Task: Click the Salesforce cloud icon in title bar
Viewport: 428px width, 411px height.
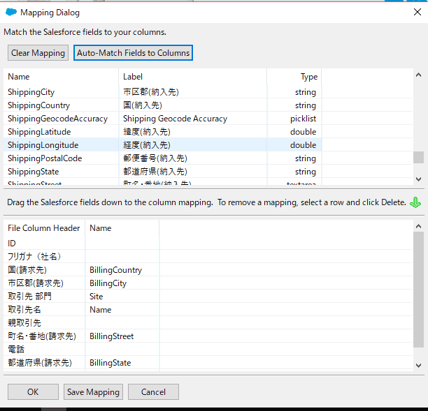Action: point(11,12)
